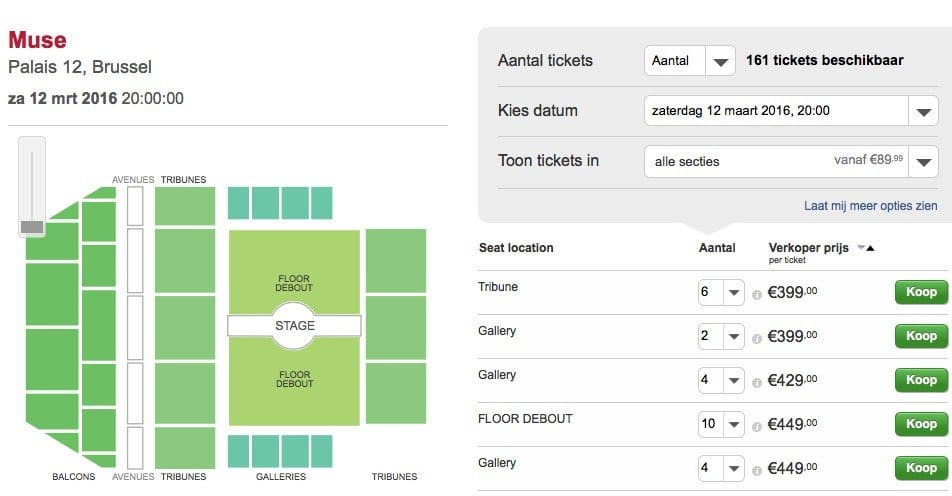
Task: Click the STAGE circle on the map
Action: pos(294,325)
